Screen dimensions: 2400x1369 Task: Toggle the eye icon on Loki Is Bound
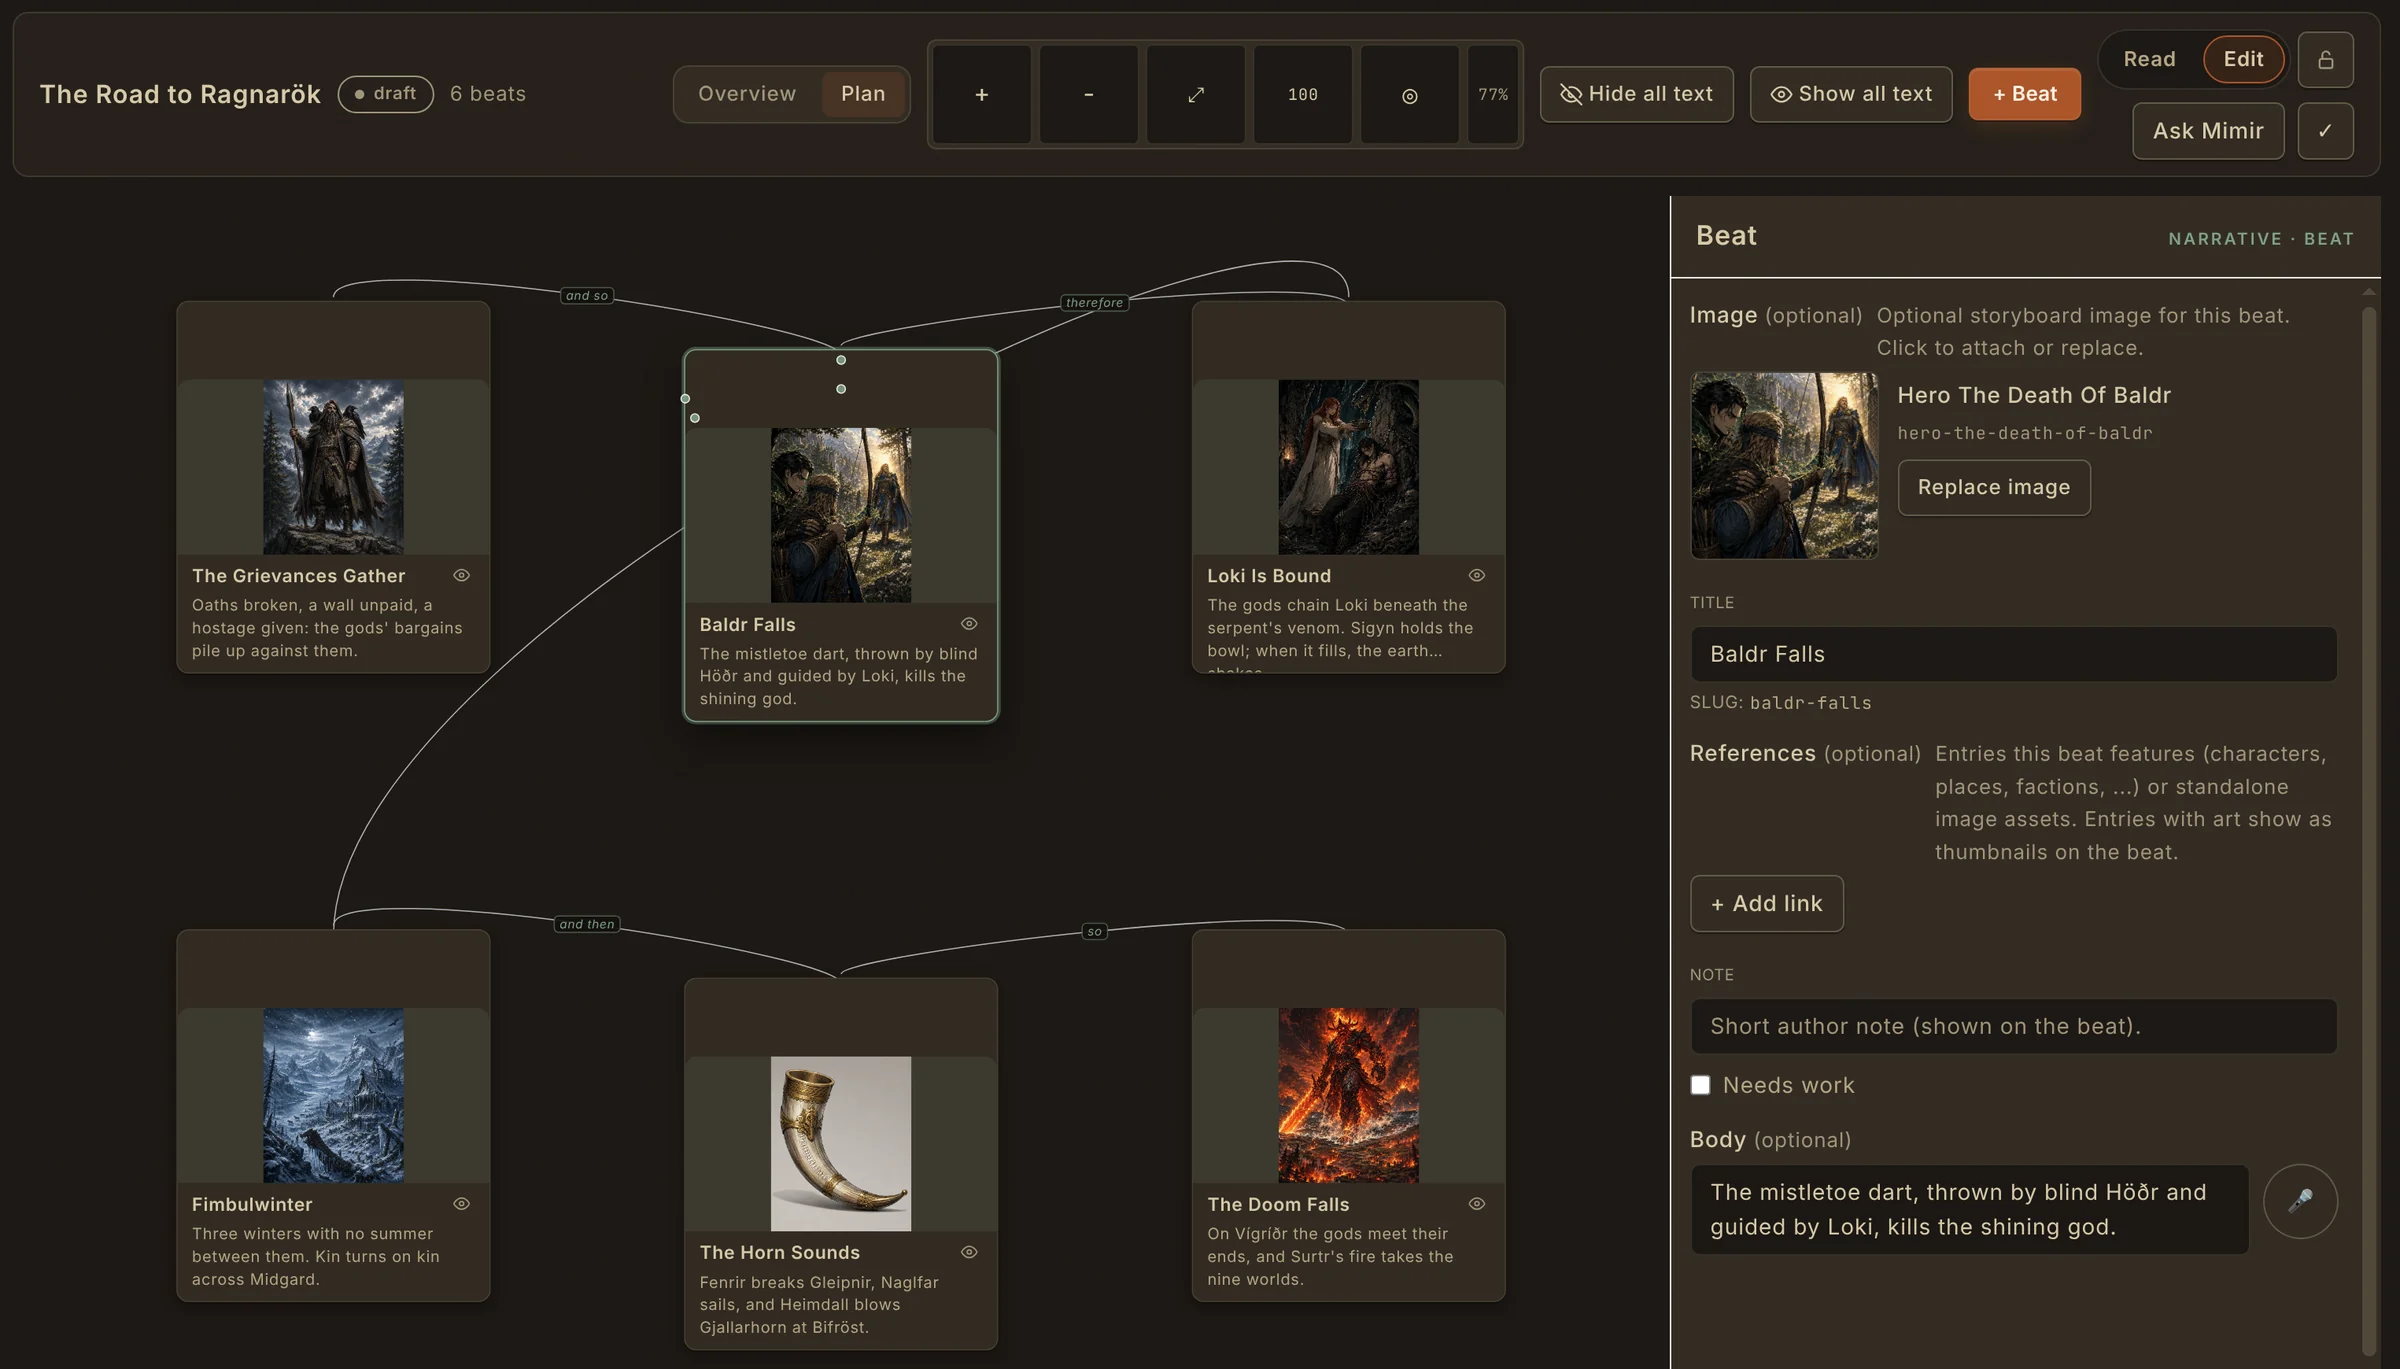[1476, 575]
